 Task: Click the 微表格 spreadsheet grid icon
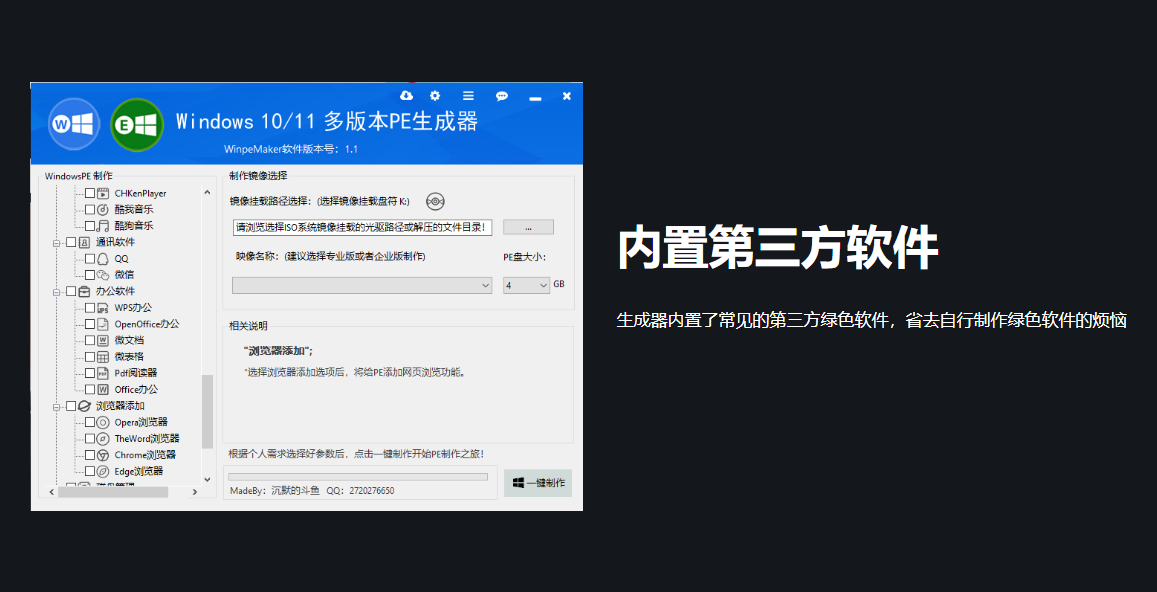103,357
